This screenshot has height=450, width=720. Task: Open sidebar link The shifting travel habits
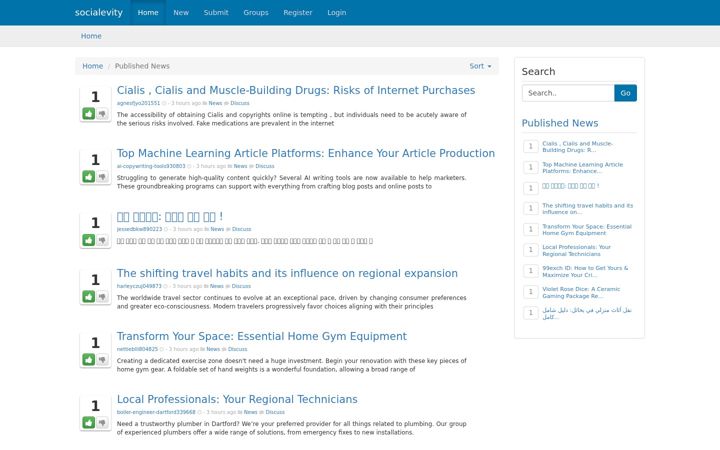pos(587,209)
